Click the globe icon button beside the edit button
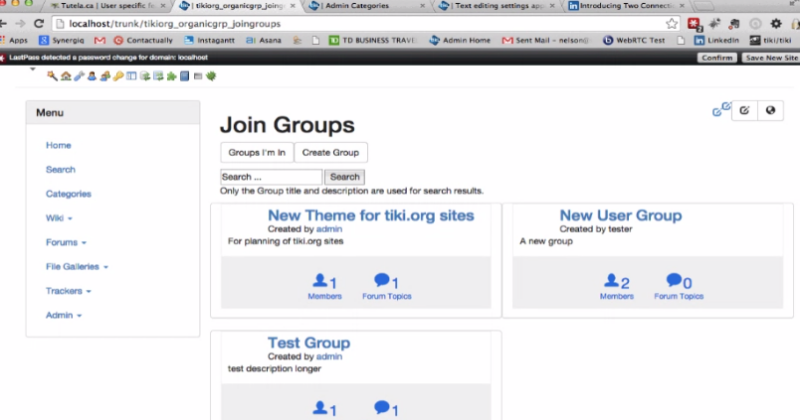 [x=770, y=110]
